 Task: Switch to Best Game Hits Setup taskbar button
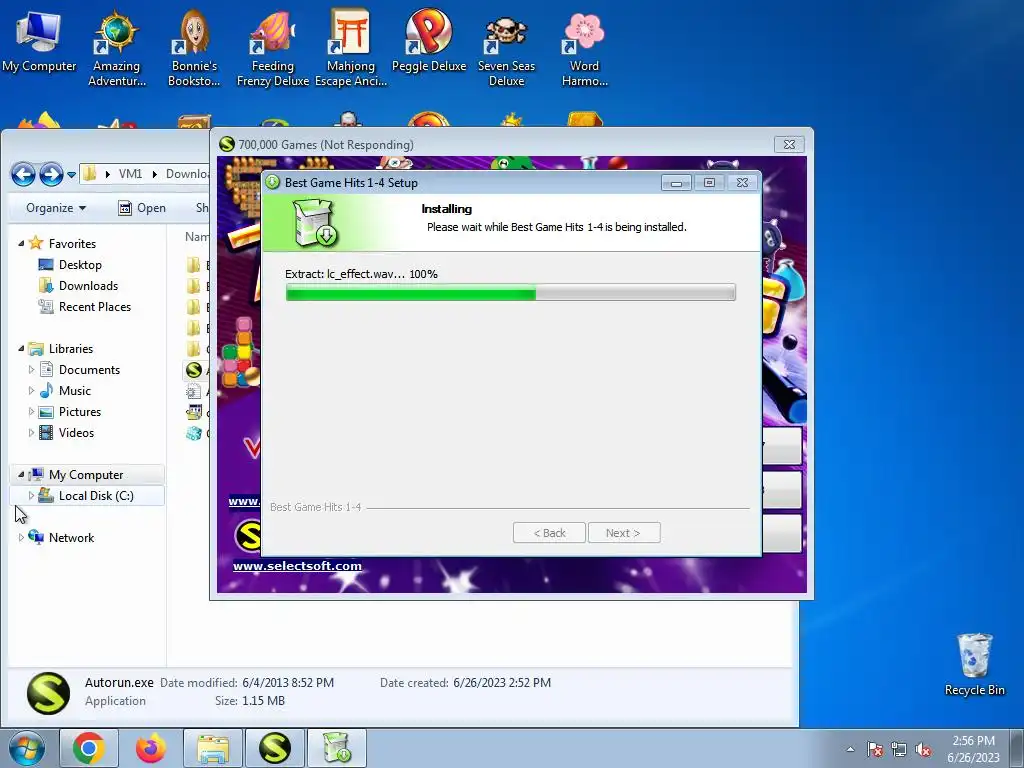tap(336, 748)
